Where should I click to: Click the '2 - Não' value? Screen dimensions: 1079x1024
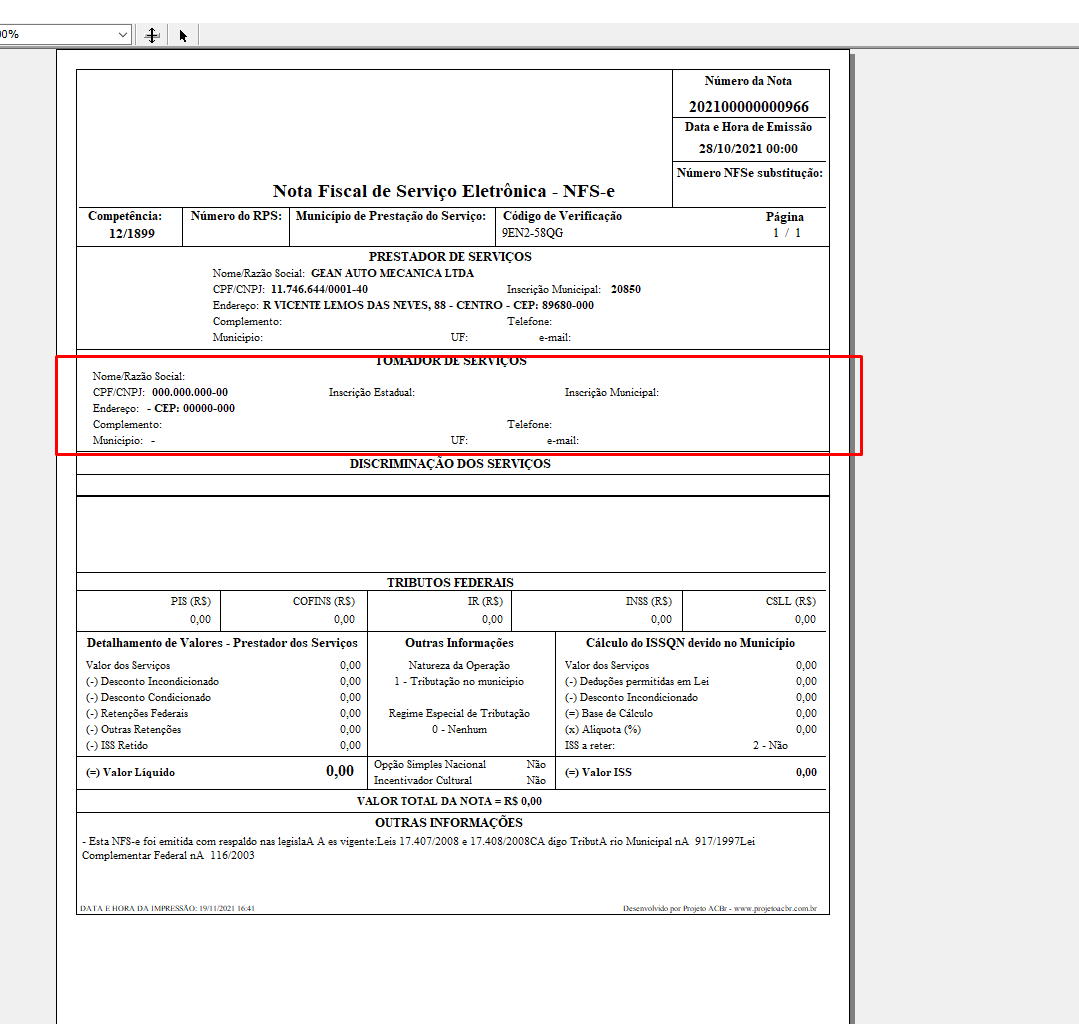point(770,745)
